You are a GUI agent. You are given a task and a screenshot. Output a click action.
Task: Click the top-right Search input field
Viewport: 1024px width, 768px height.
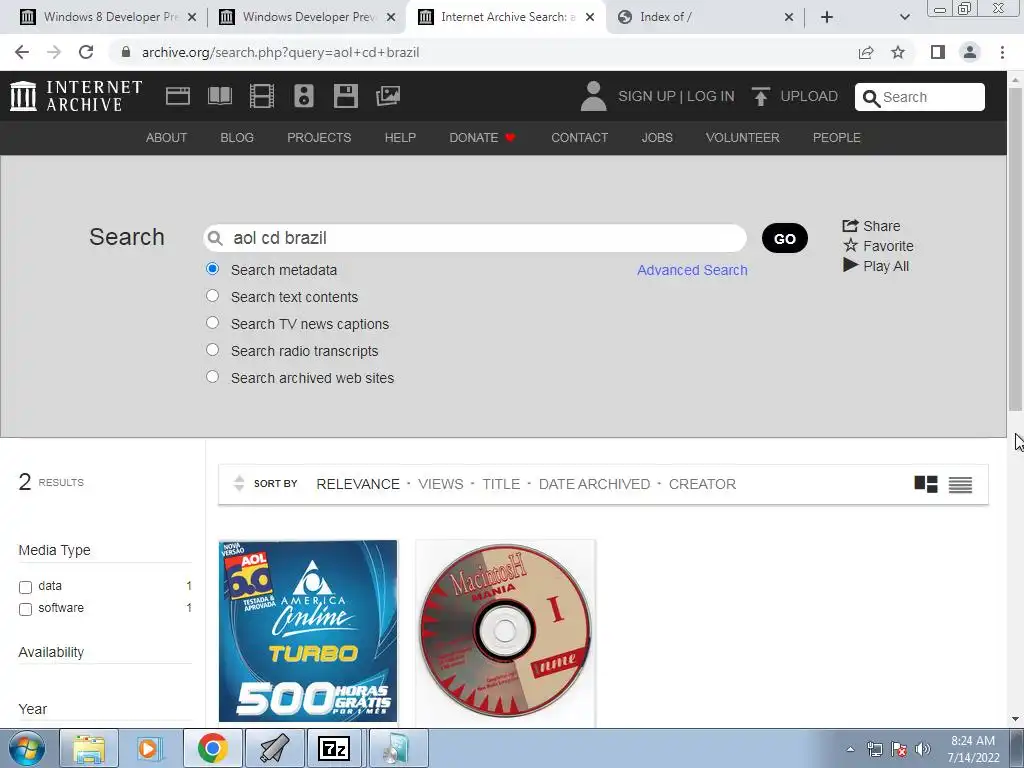920,97
